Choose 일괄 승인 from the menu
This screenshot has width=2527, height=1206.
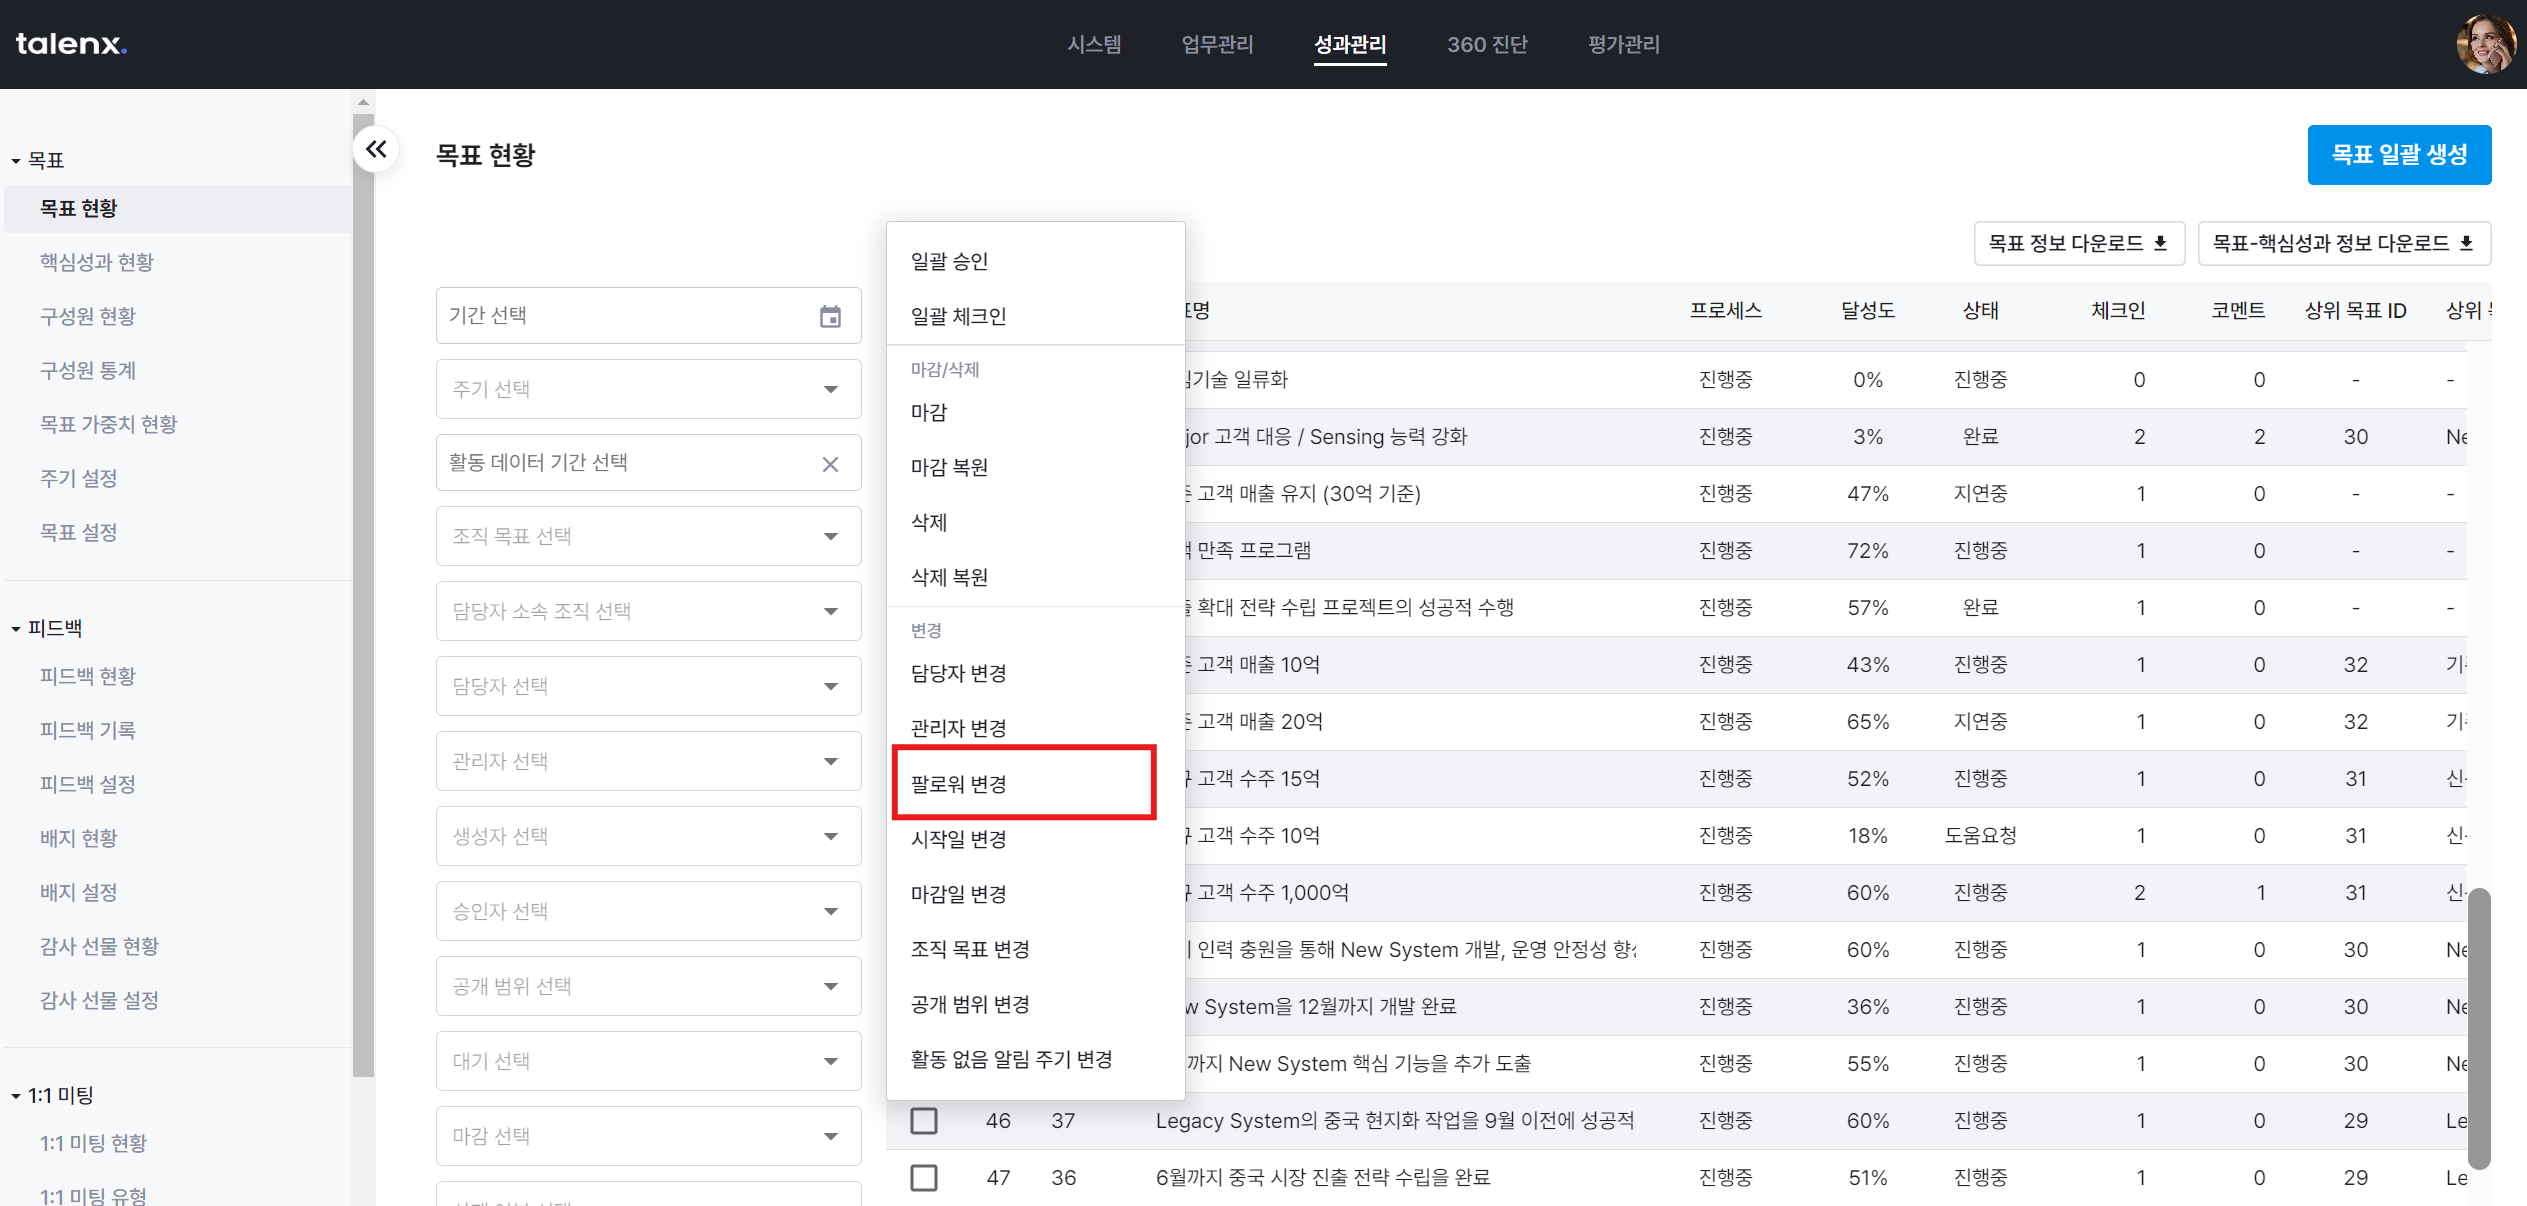point(949,261)
